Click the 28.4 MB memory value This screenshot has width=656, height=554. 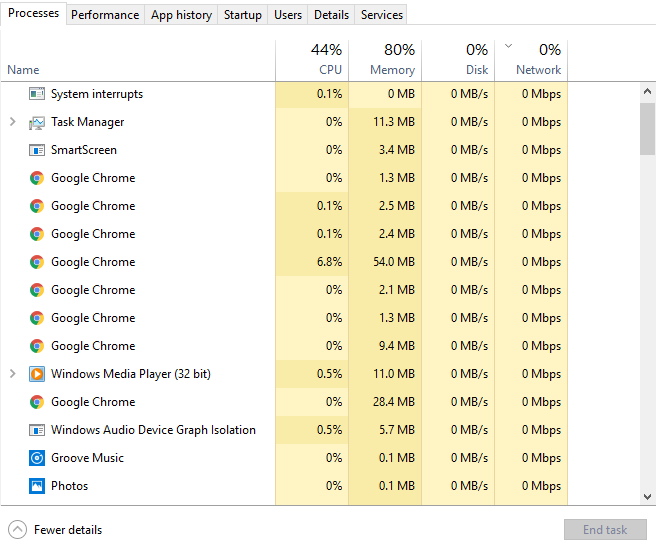point(394,402)
